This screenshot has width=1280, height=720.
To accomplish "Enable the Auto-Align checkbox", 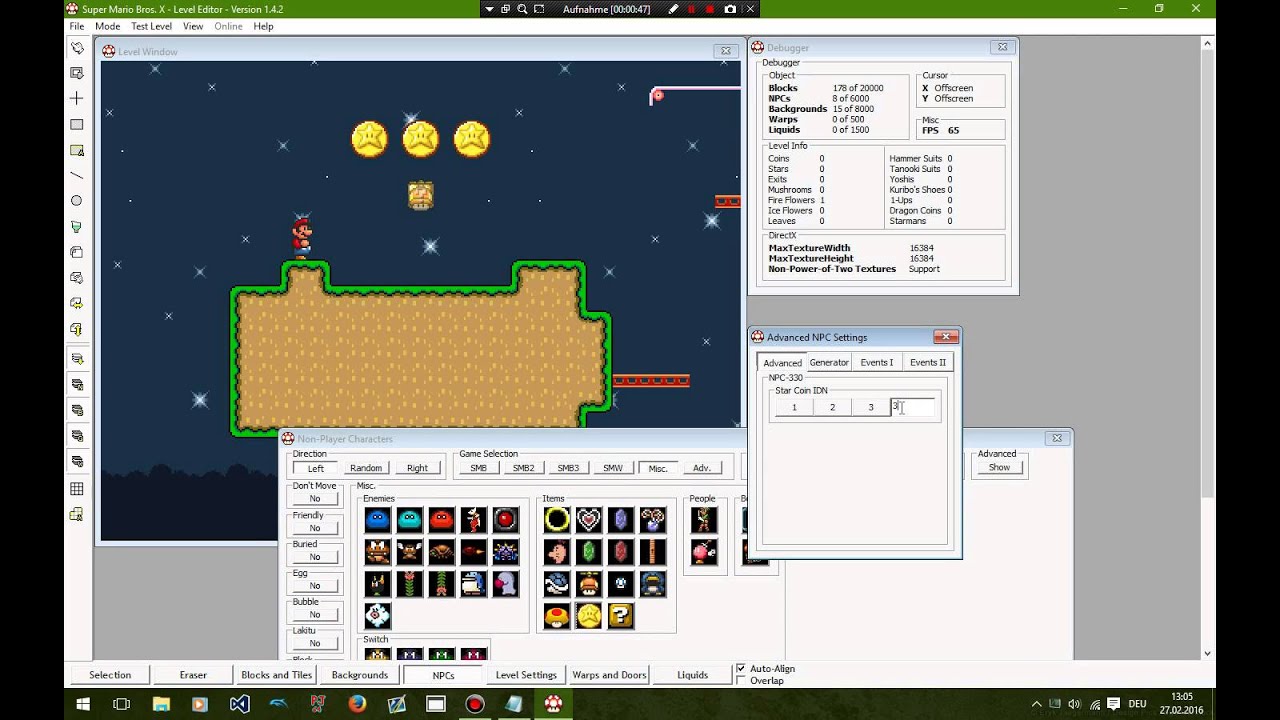I will tap(741, 668).
